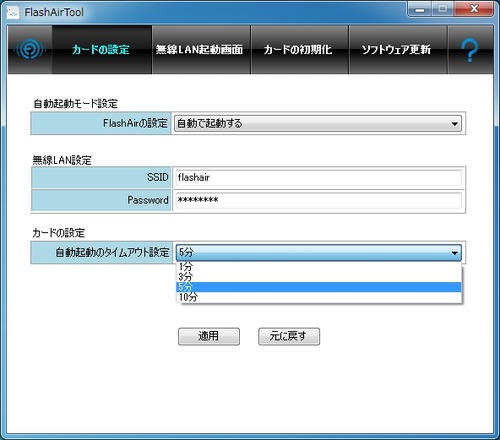Image resolution: width=500 pixels, height=440 pixels.
Task: Minimize the FlashAirTool window
Action: (419, 9)
